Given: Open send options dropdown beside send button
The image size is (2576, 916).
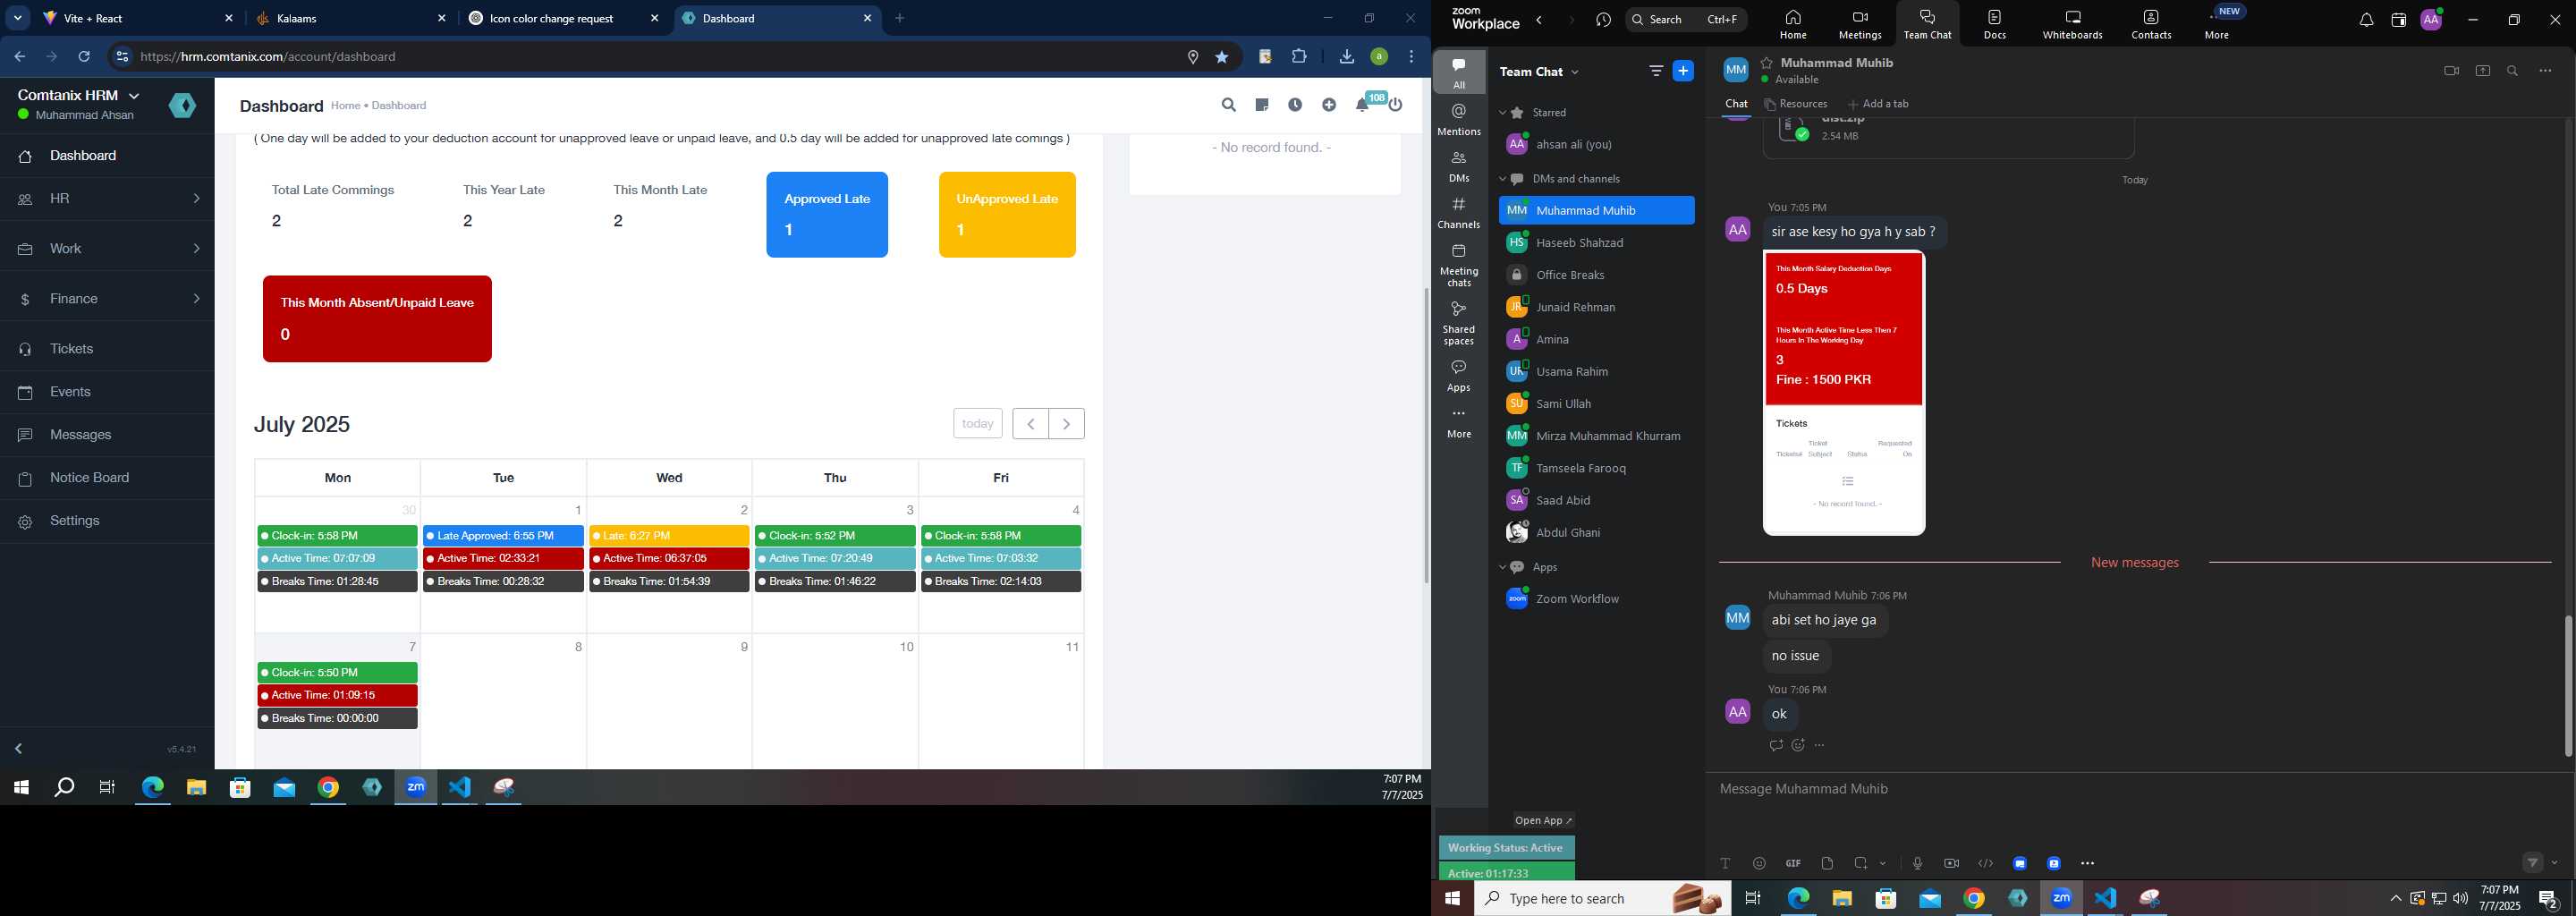Looking at the screenshot, I should point(2555,863).
